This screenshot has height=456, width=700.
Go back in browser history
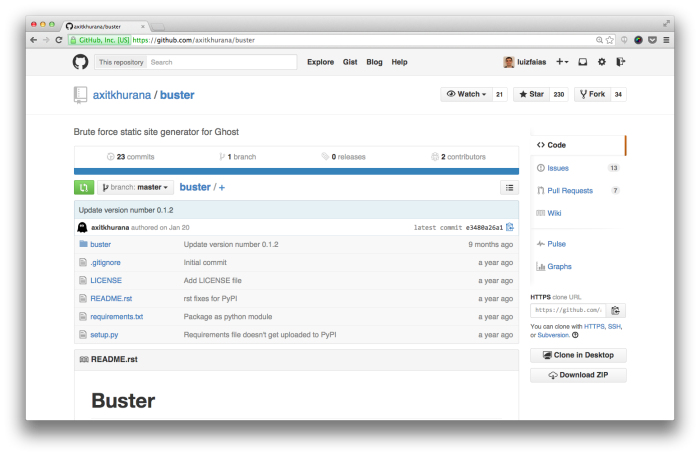(x=33, y=40)
